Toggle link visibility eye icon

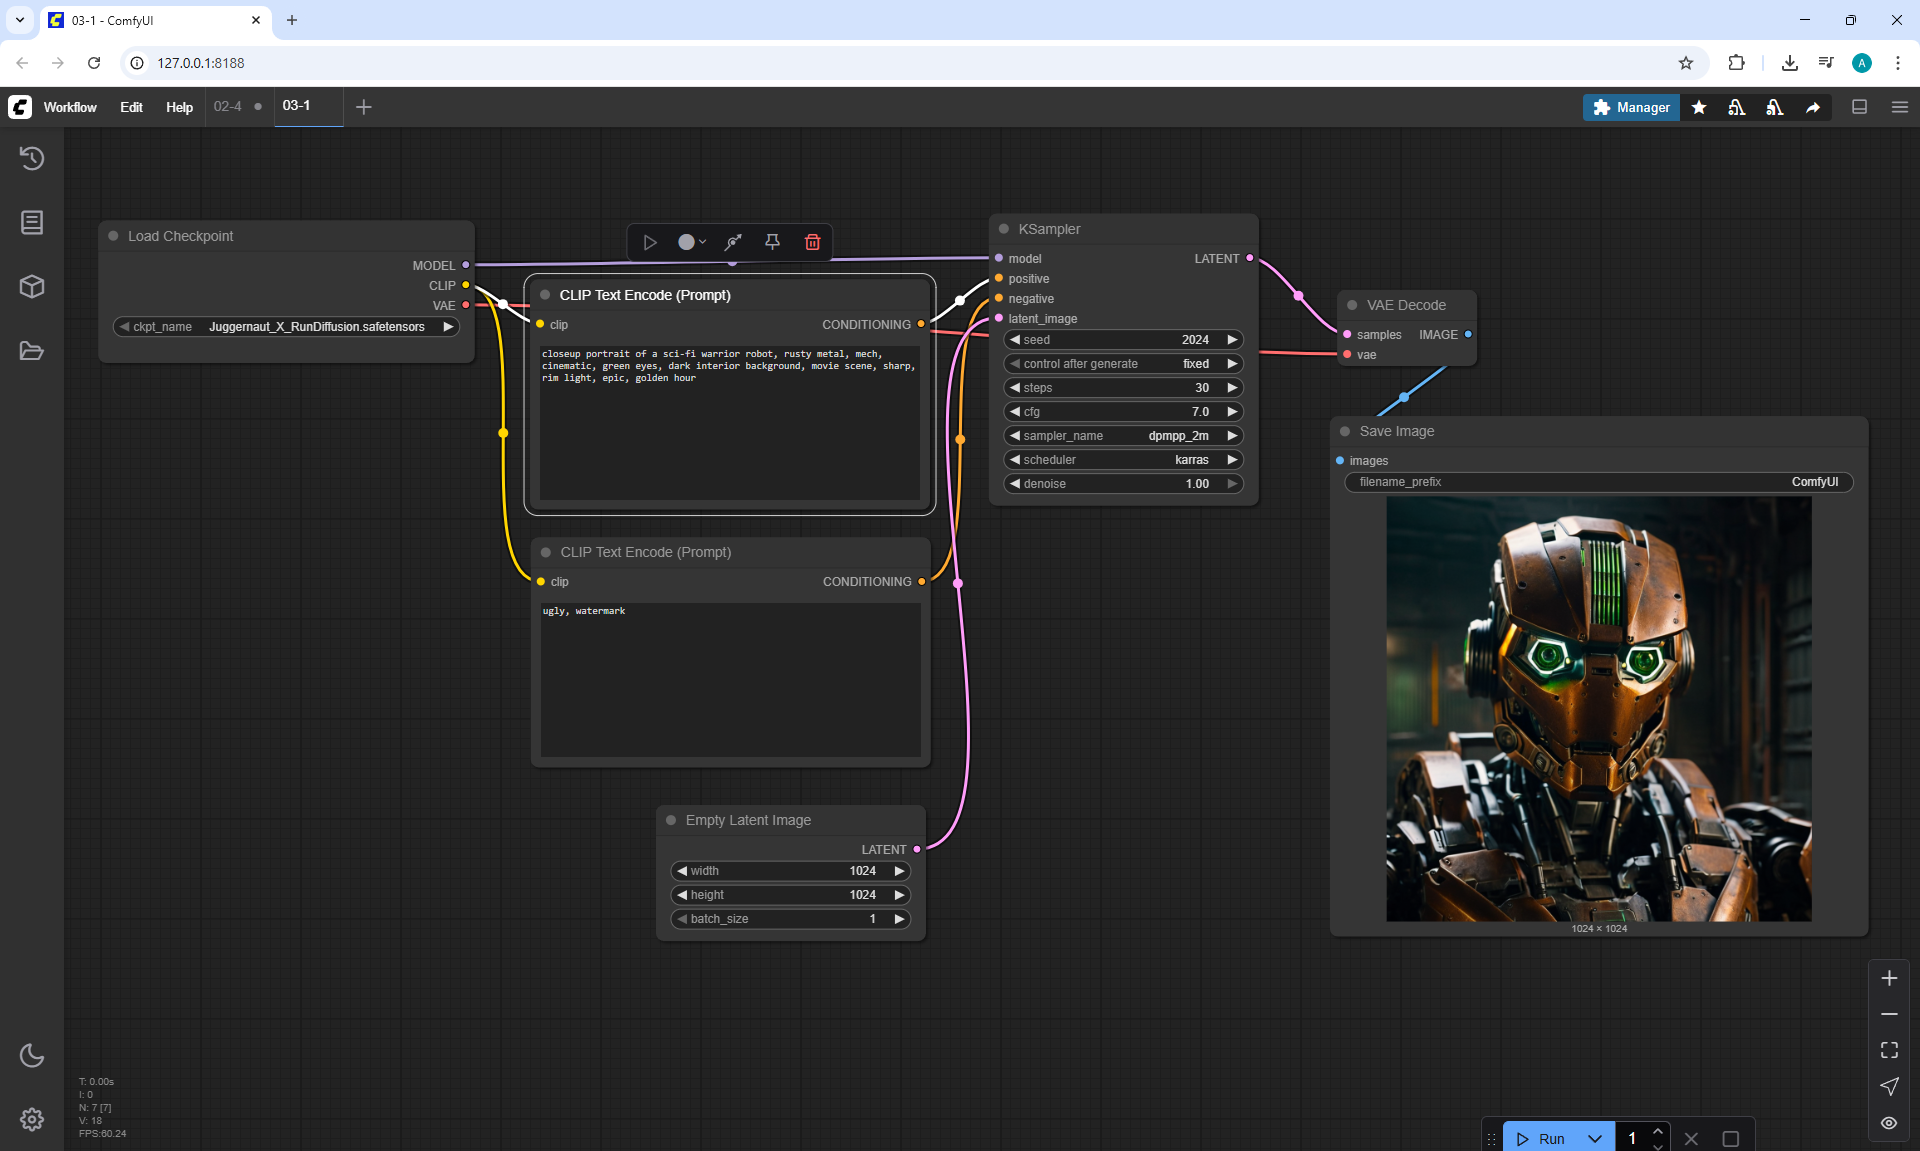(x=1889, y=1123)
